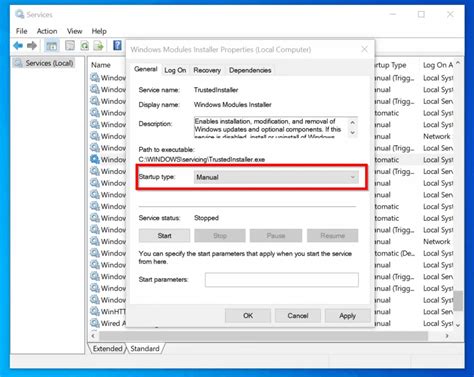Toggle the Show/Hide Console Tree toolbar icon
Screen dimensions: 474x377
coord(52,46)
